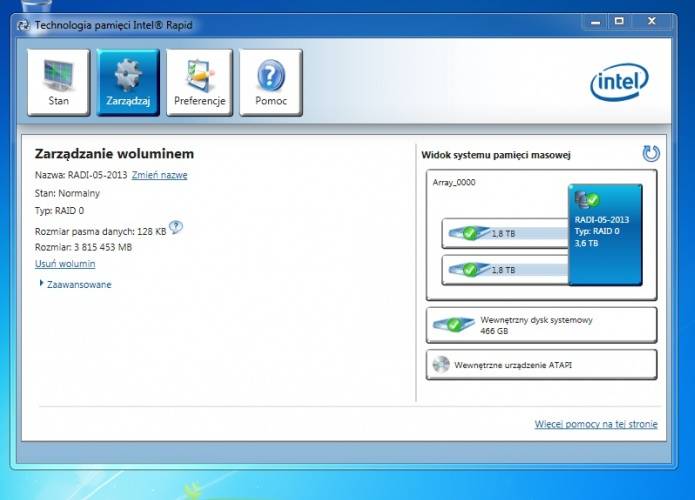The width and height of the screenshot is (695, 500).
Task: Click the Intel logo
Action: pos(619,82)
